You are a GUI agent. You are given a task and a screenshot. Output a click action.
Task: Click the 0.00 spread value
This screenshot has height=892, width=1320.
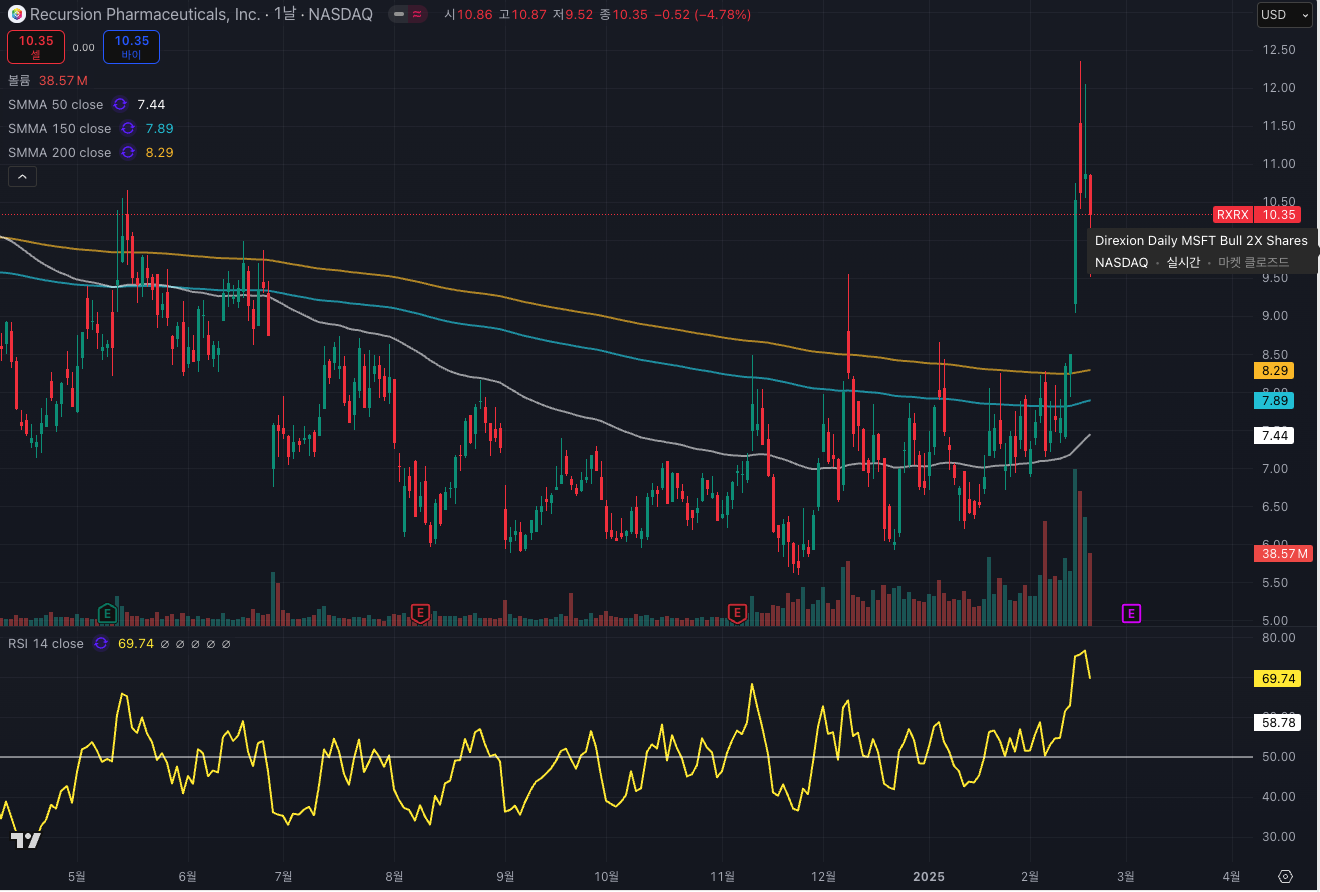tap(84, 47)
